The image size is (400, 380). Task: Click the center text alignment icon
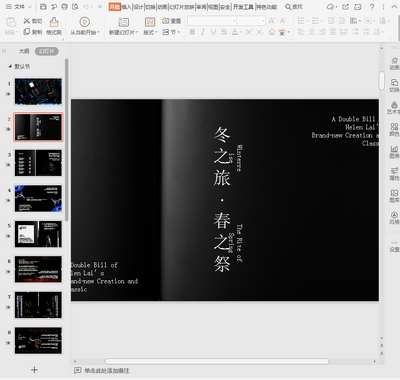coord(312,32)
